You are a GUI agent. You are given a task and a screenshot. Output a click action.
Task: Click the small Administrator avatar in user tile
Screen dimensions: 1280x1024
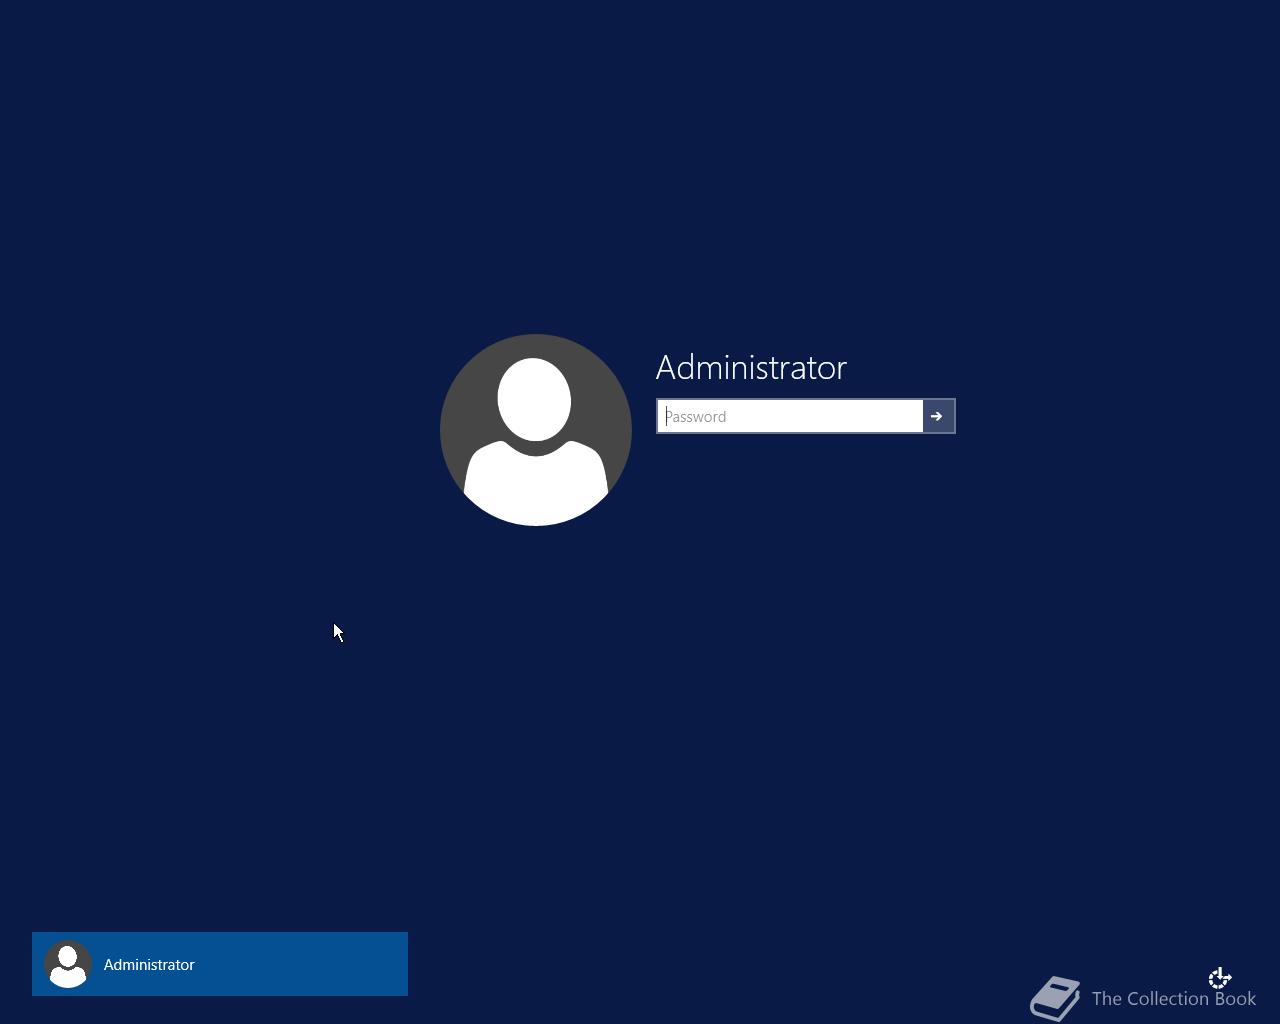(68, 964)
